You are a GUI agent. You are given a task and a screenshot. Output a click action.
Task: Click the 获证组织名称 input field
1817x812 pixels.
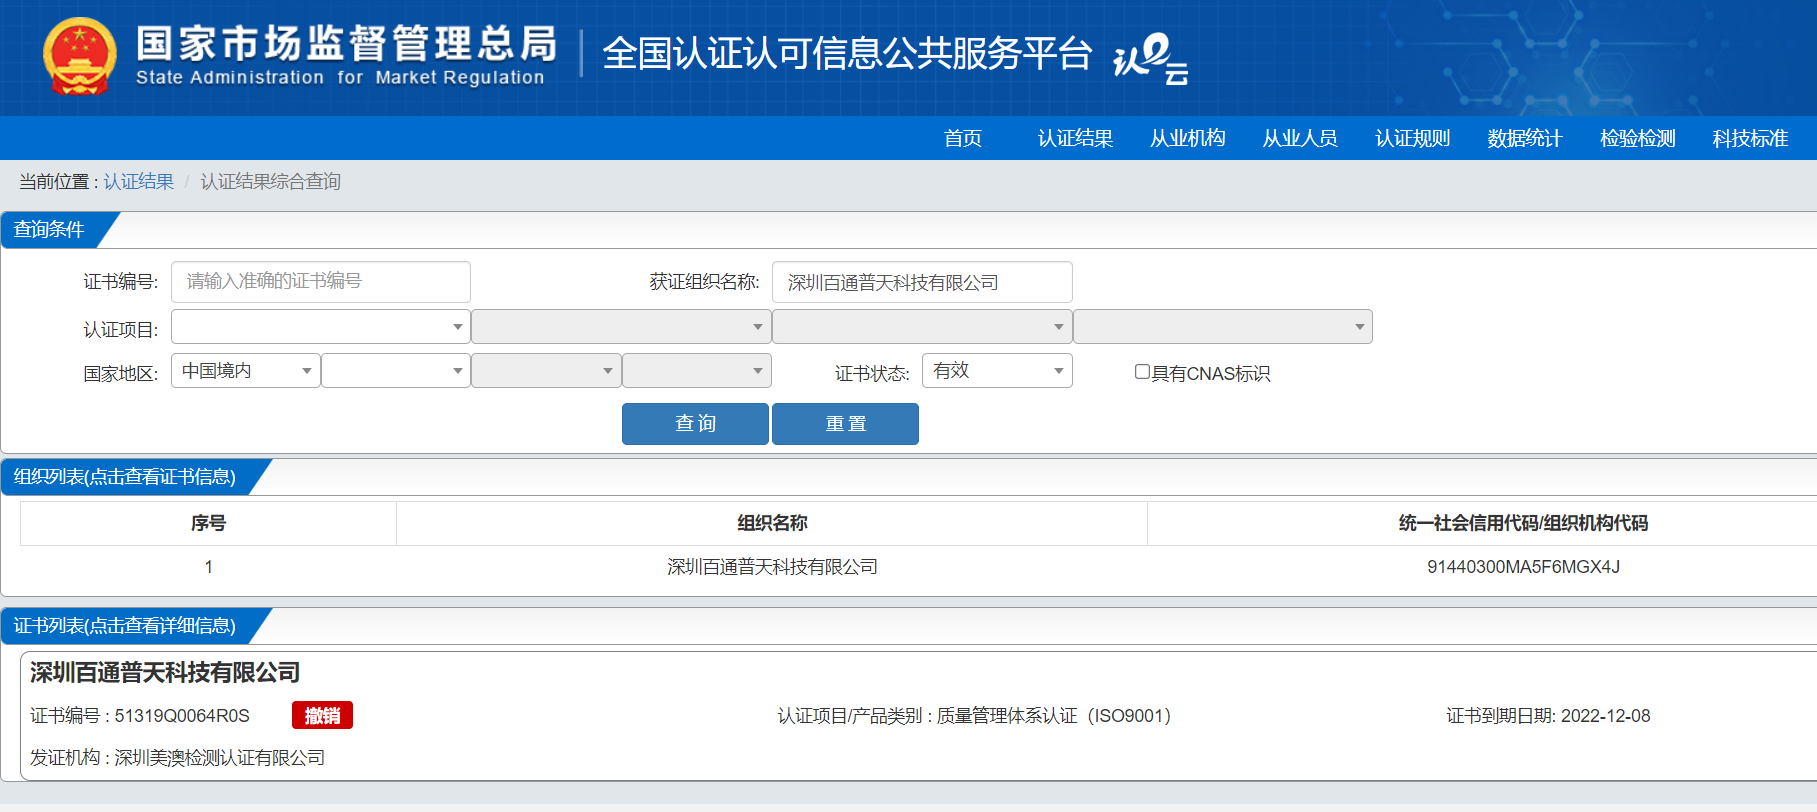tap(922, 282)
